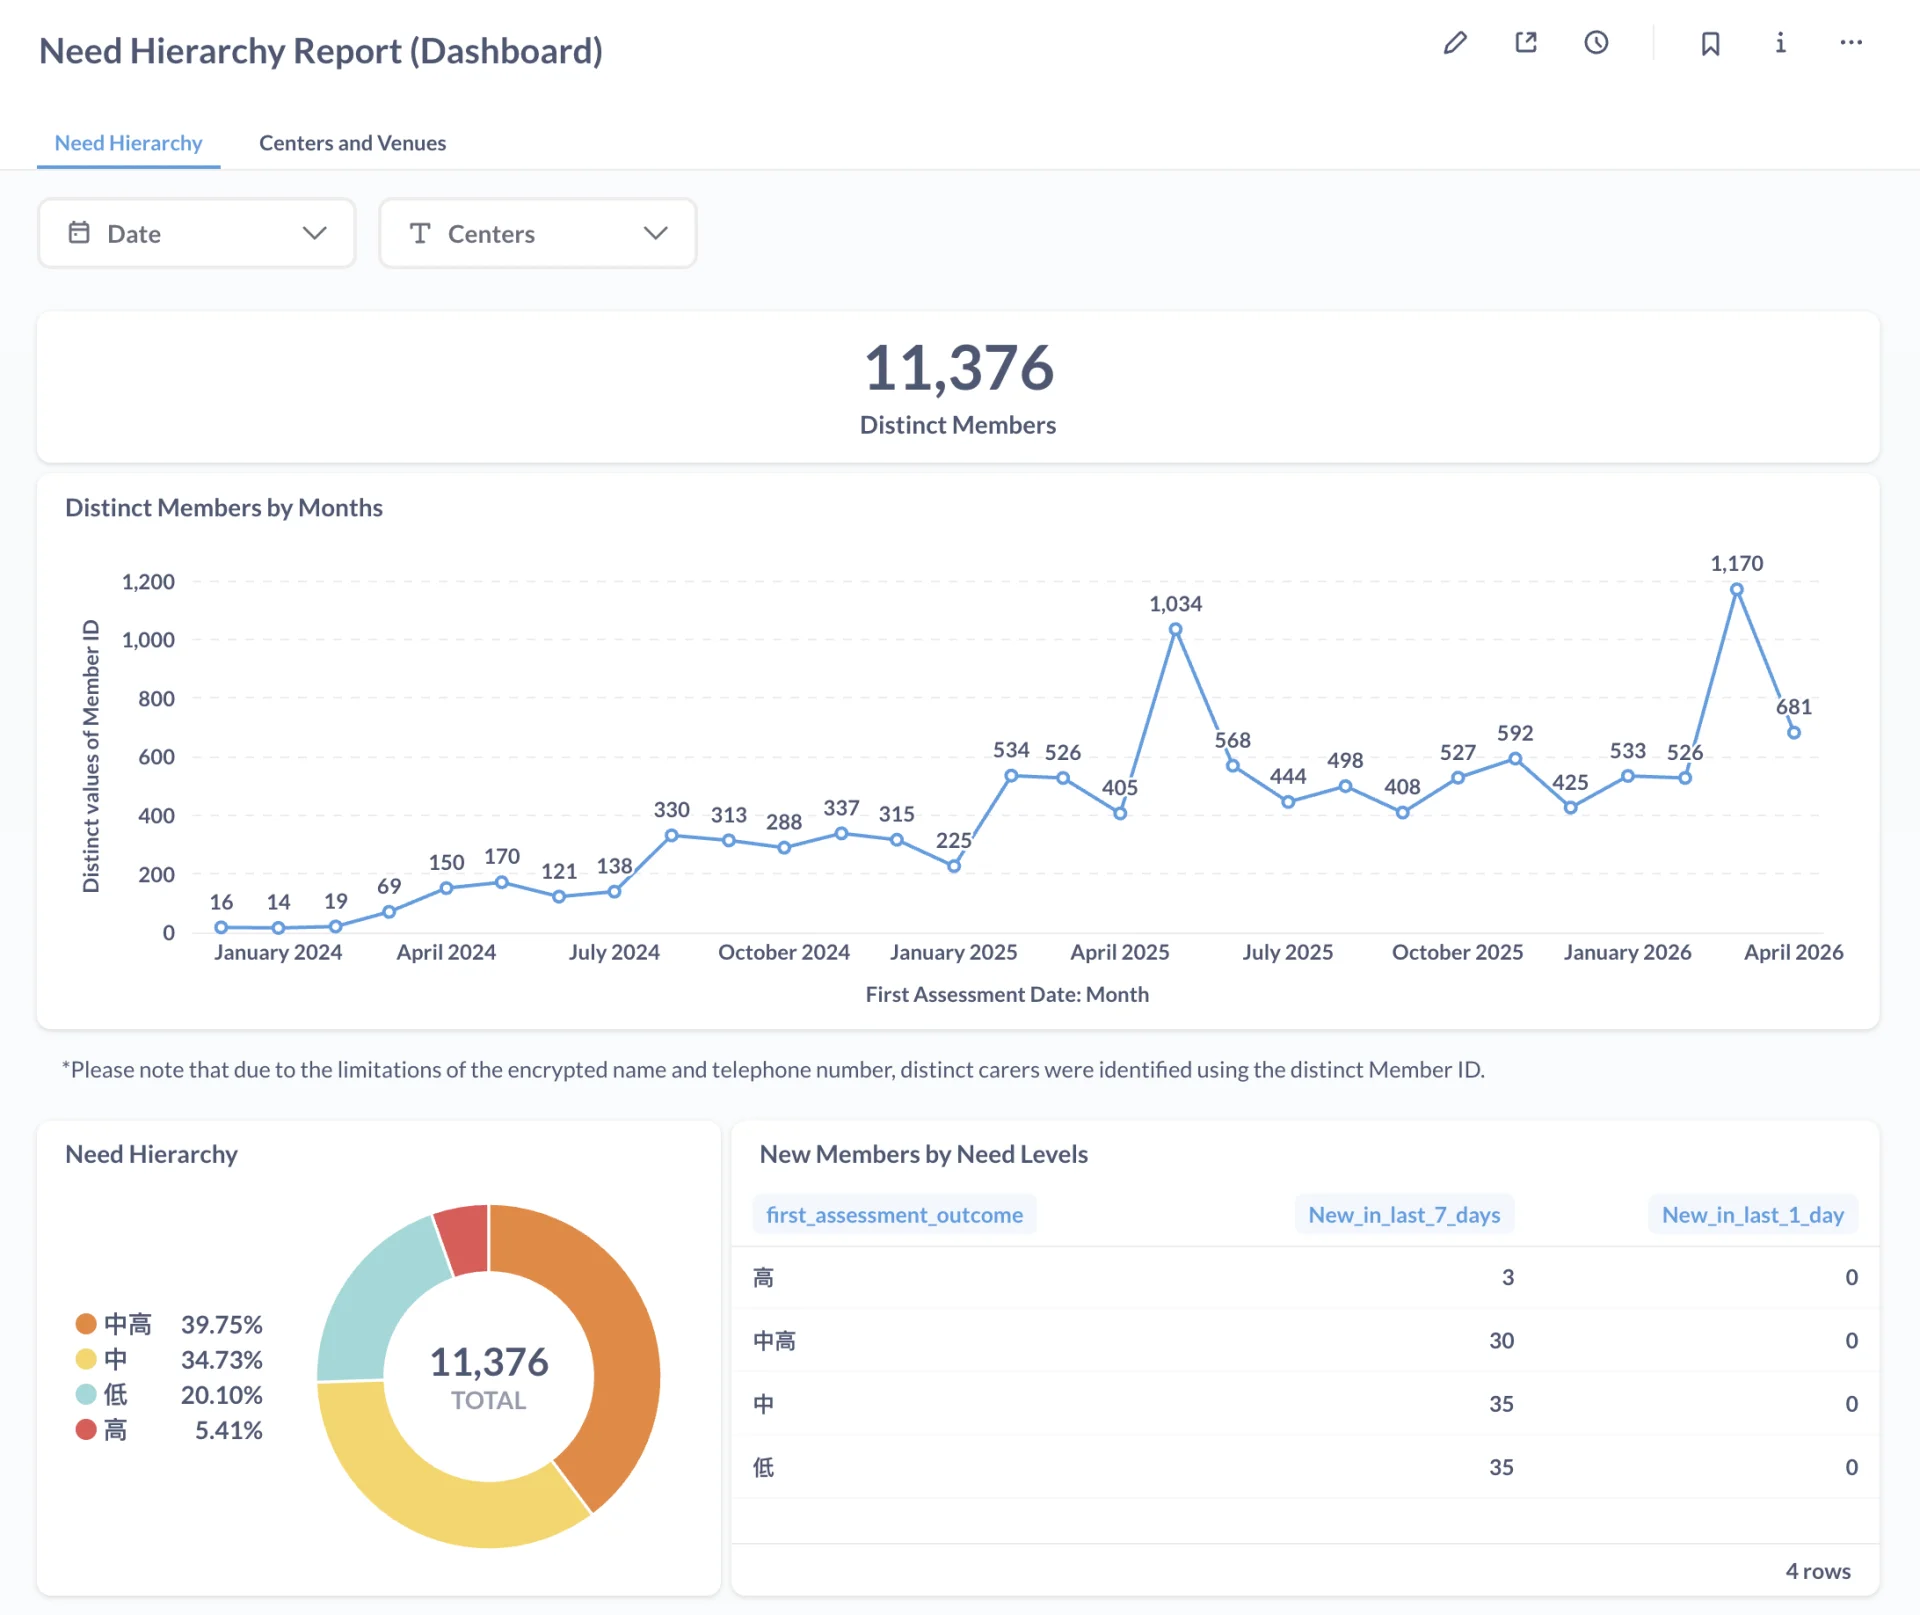Click the Distinct Members by Months title
Viewport: 1920px width, 1615px height.
pyautogui.click(x=224, y=508)
